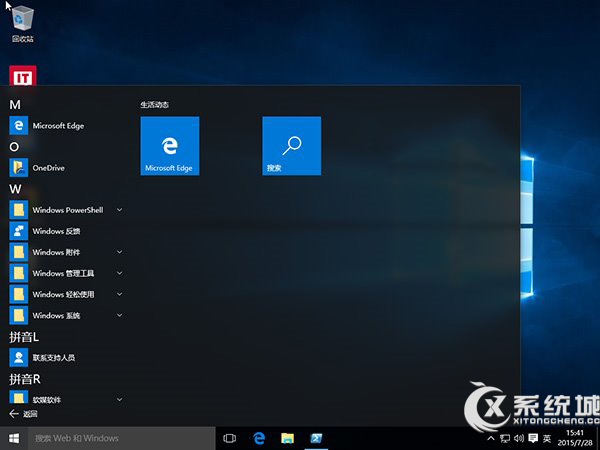The image size is (600, 450).
Task: Click the Windows 管理工具 folder icon
Action: (18, 273)
